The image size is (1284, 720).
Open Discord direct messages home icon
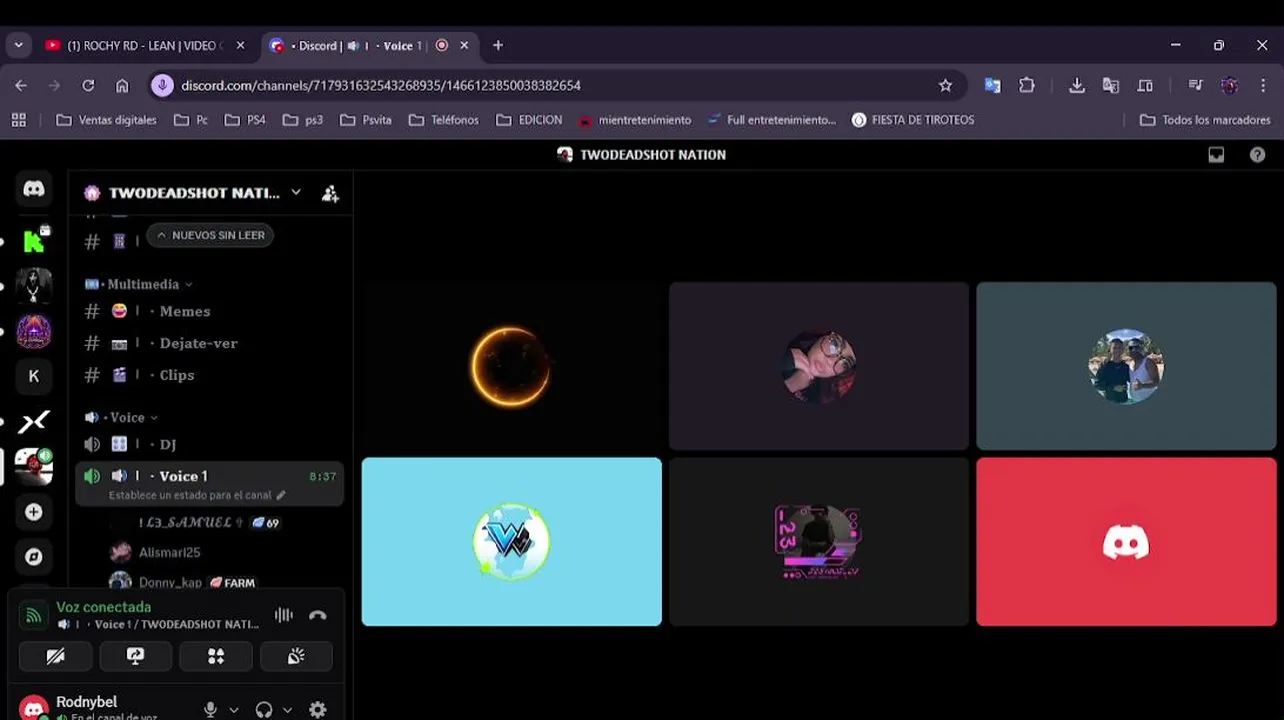34,188
